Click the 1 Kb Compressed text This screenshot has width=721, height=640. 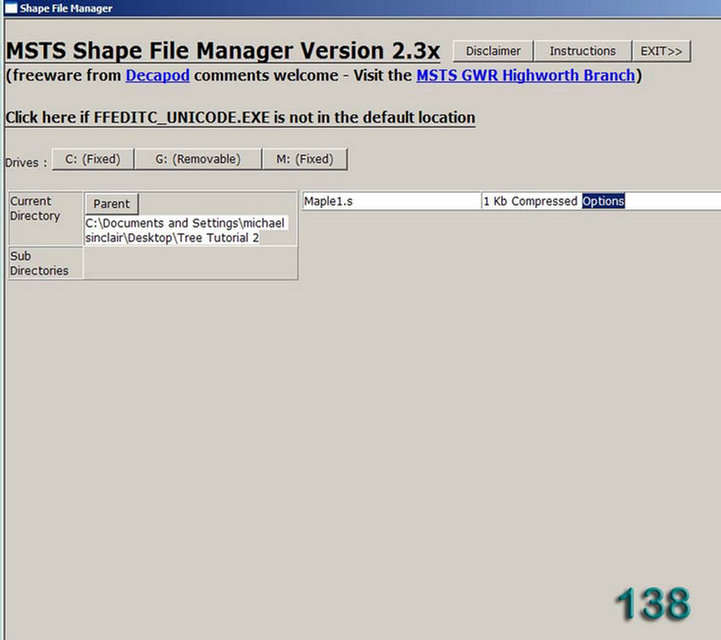point(530,201)
